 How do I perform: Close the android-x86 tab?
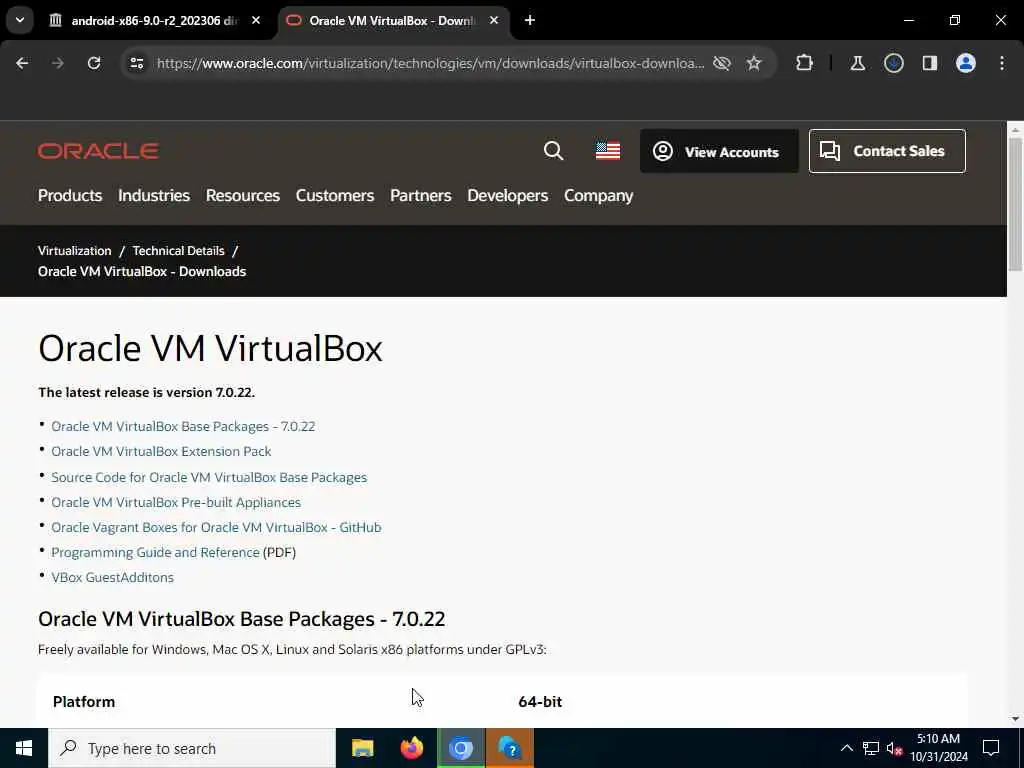pyautogui.click(x=256, y=20)
